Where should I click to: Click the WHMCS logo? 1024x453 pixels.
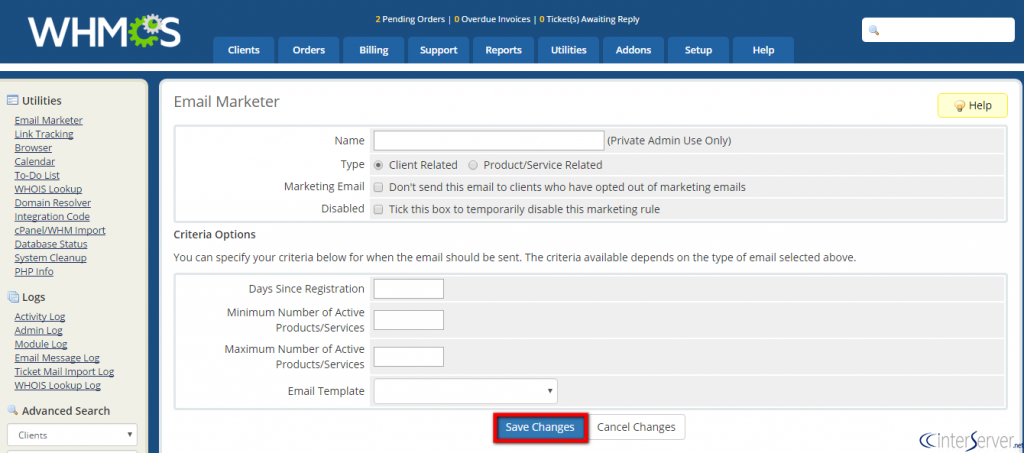[104, 31]
